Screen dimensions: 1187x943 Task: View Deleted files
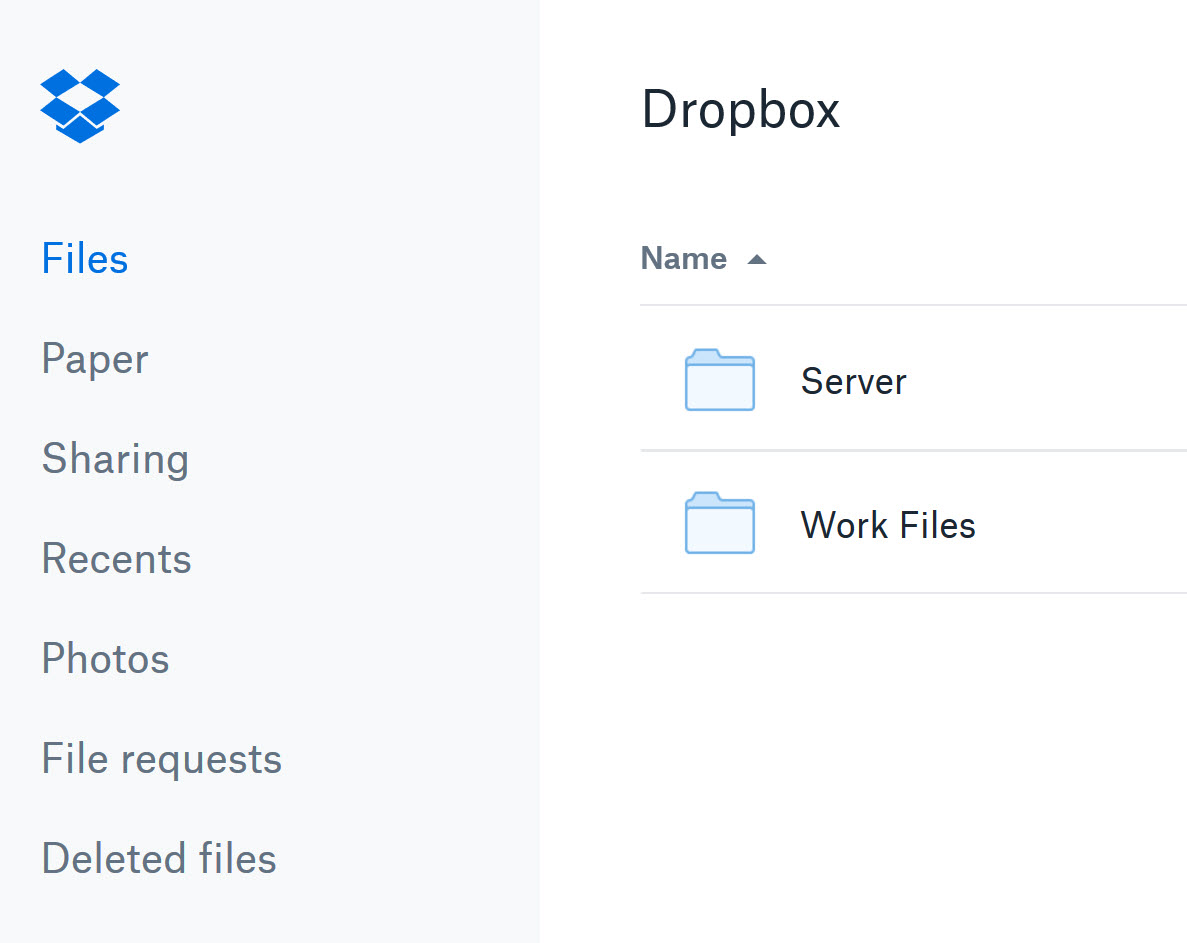[158, 858]
